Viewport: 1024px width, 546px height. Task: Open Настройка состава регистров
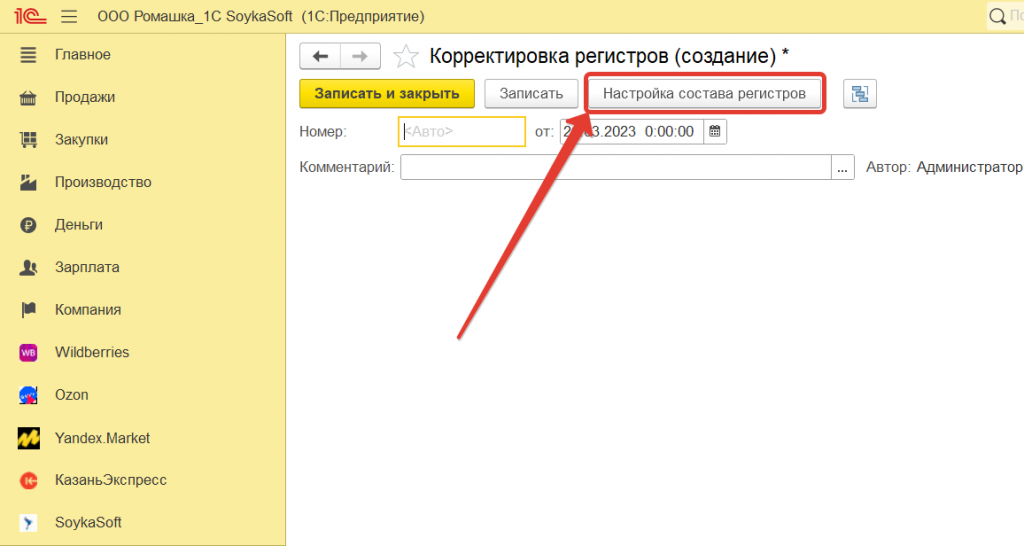pyautogui.click(x=704, y=94)
